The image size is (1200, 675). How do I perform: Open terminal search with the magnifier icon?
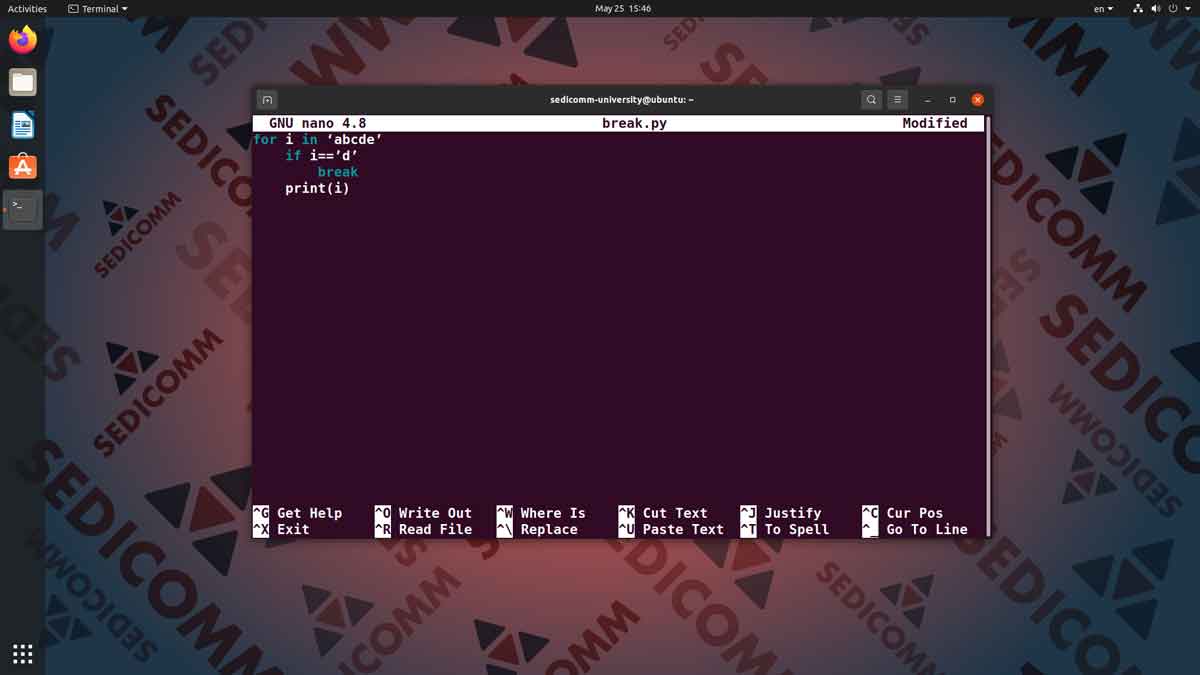pyautogui.click(x=871, y=99)
